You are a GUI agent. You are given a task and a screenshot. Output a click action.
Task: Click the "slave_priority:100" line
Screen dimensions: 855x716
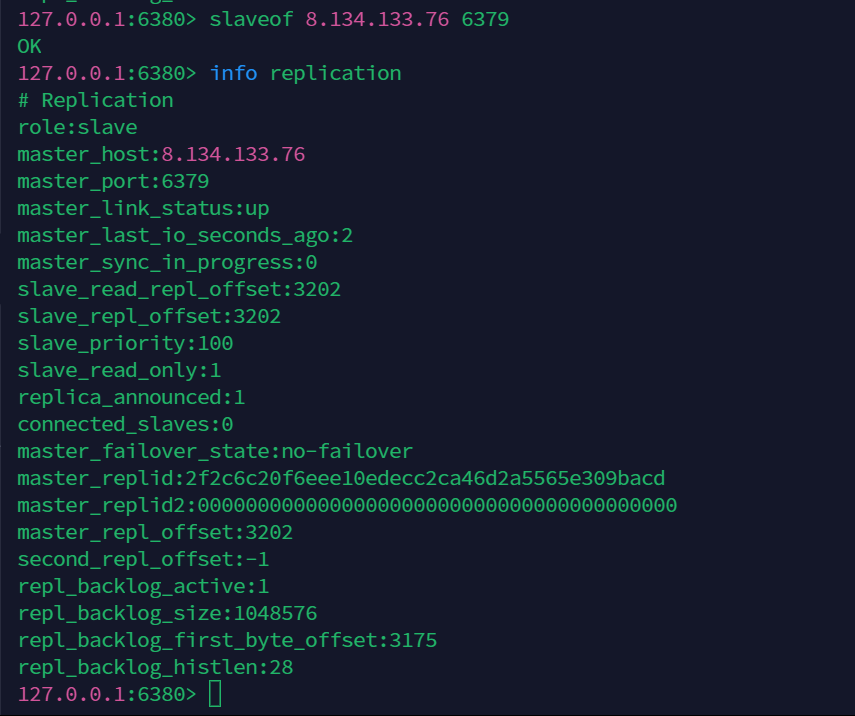tap(125, 344)
